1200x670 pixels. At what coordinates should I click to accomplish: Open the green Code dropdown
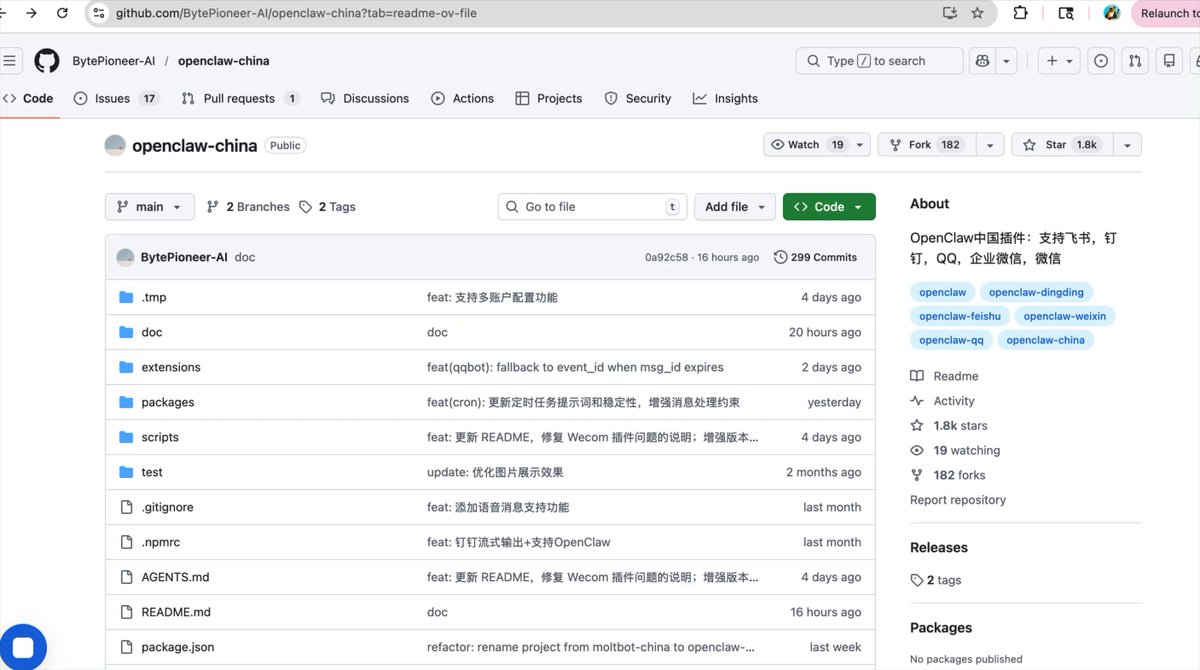click(x=828, y=207)
